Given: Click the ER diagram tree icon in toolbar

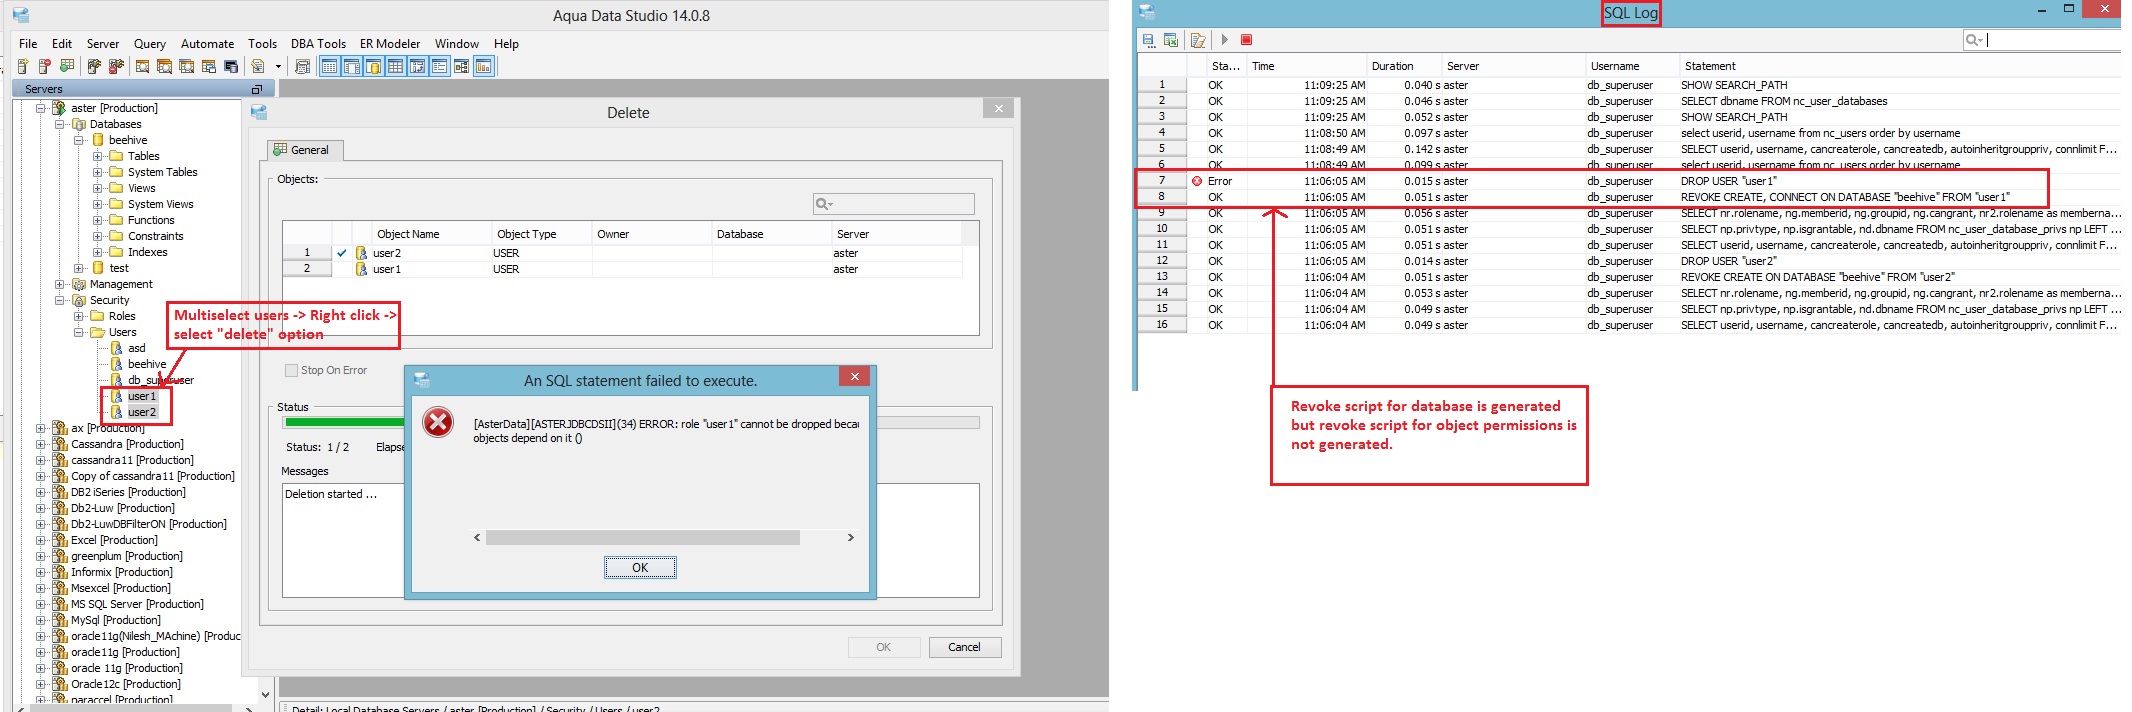Looking at the screenshot, I should 461,66.
